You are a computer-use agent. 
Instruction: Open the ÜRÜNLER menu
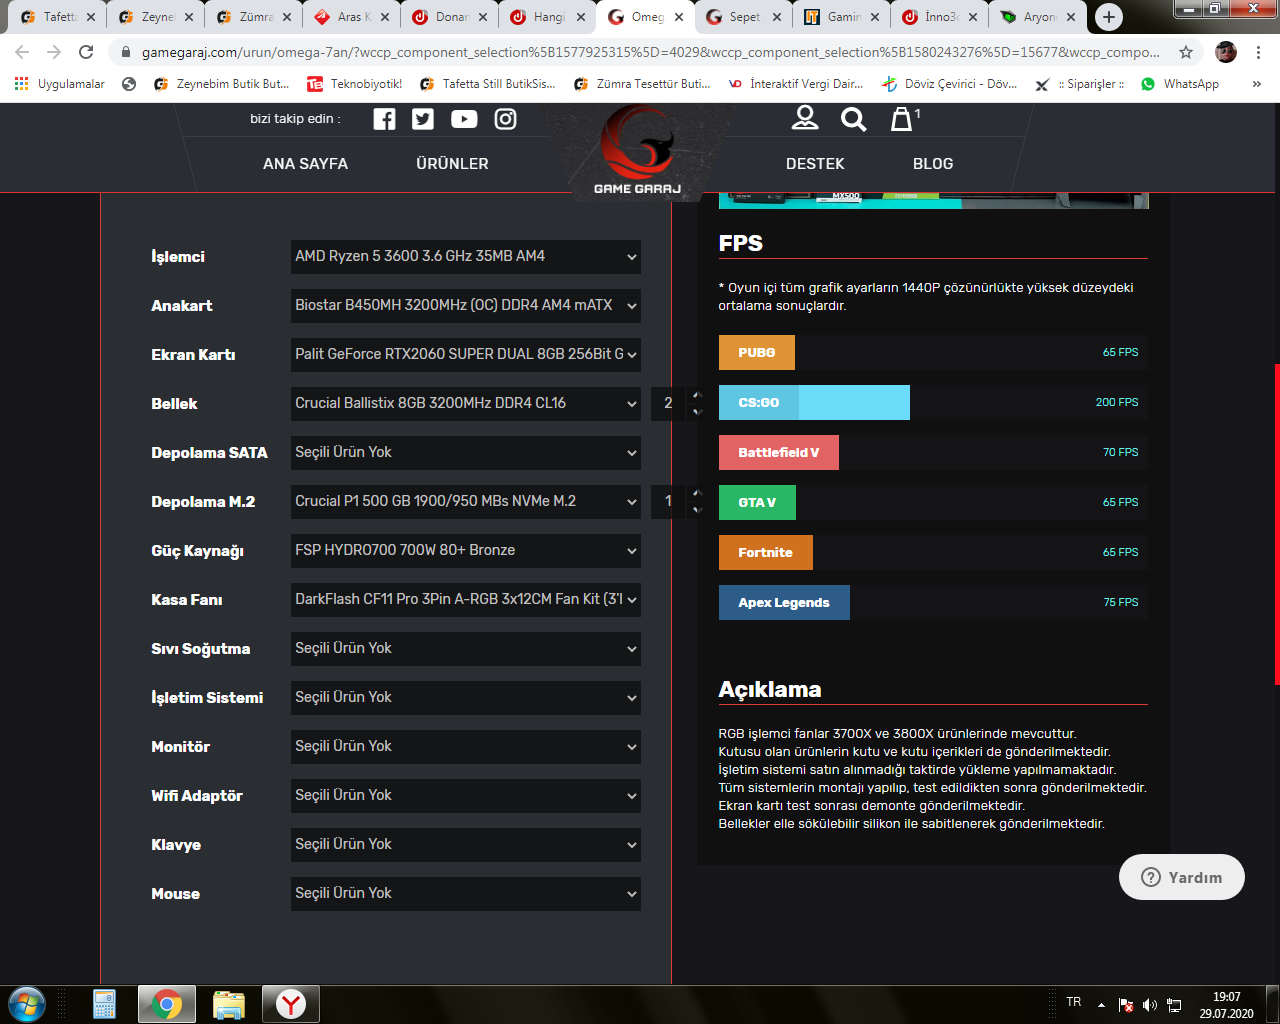452,163
